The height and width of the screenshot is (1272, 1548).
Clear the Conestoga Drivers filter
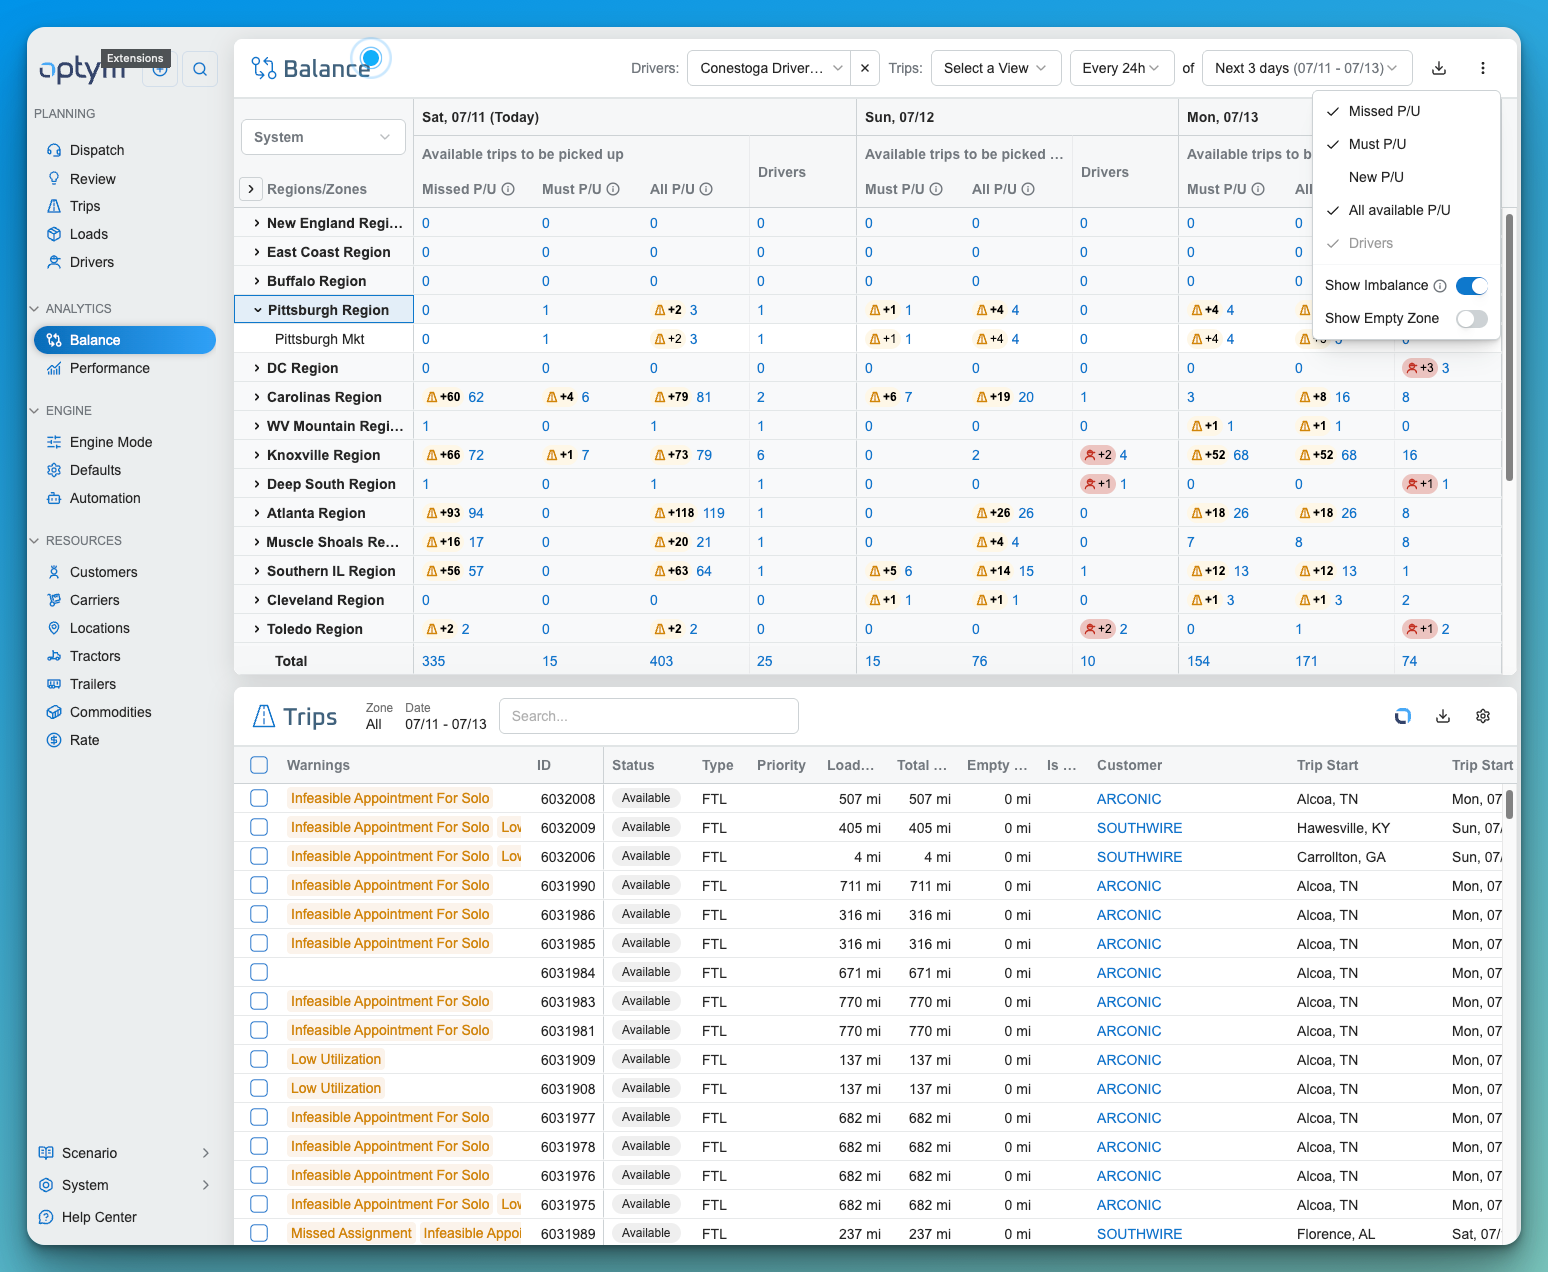(x=865, y=68)
